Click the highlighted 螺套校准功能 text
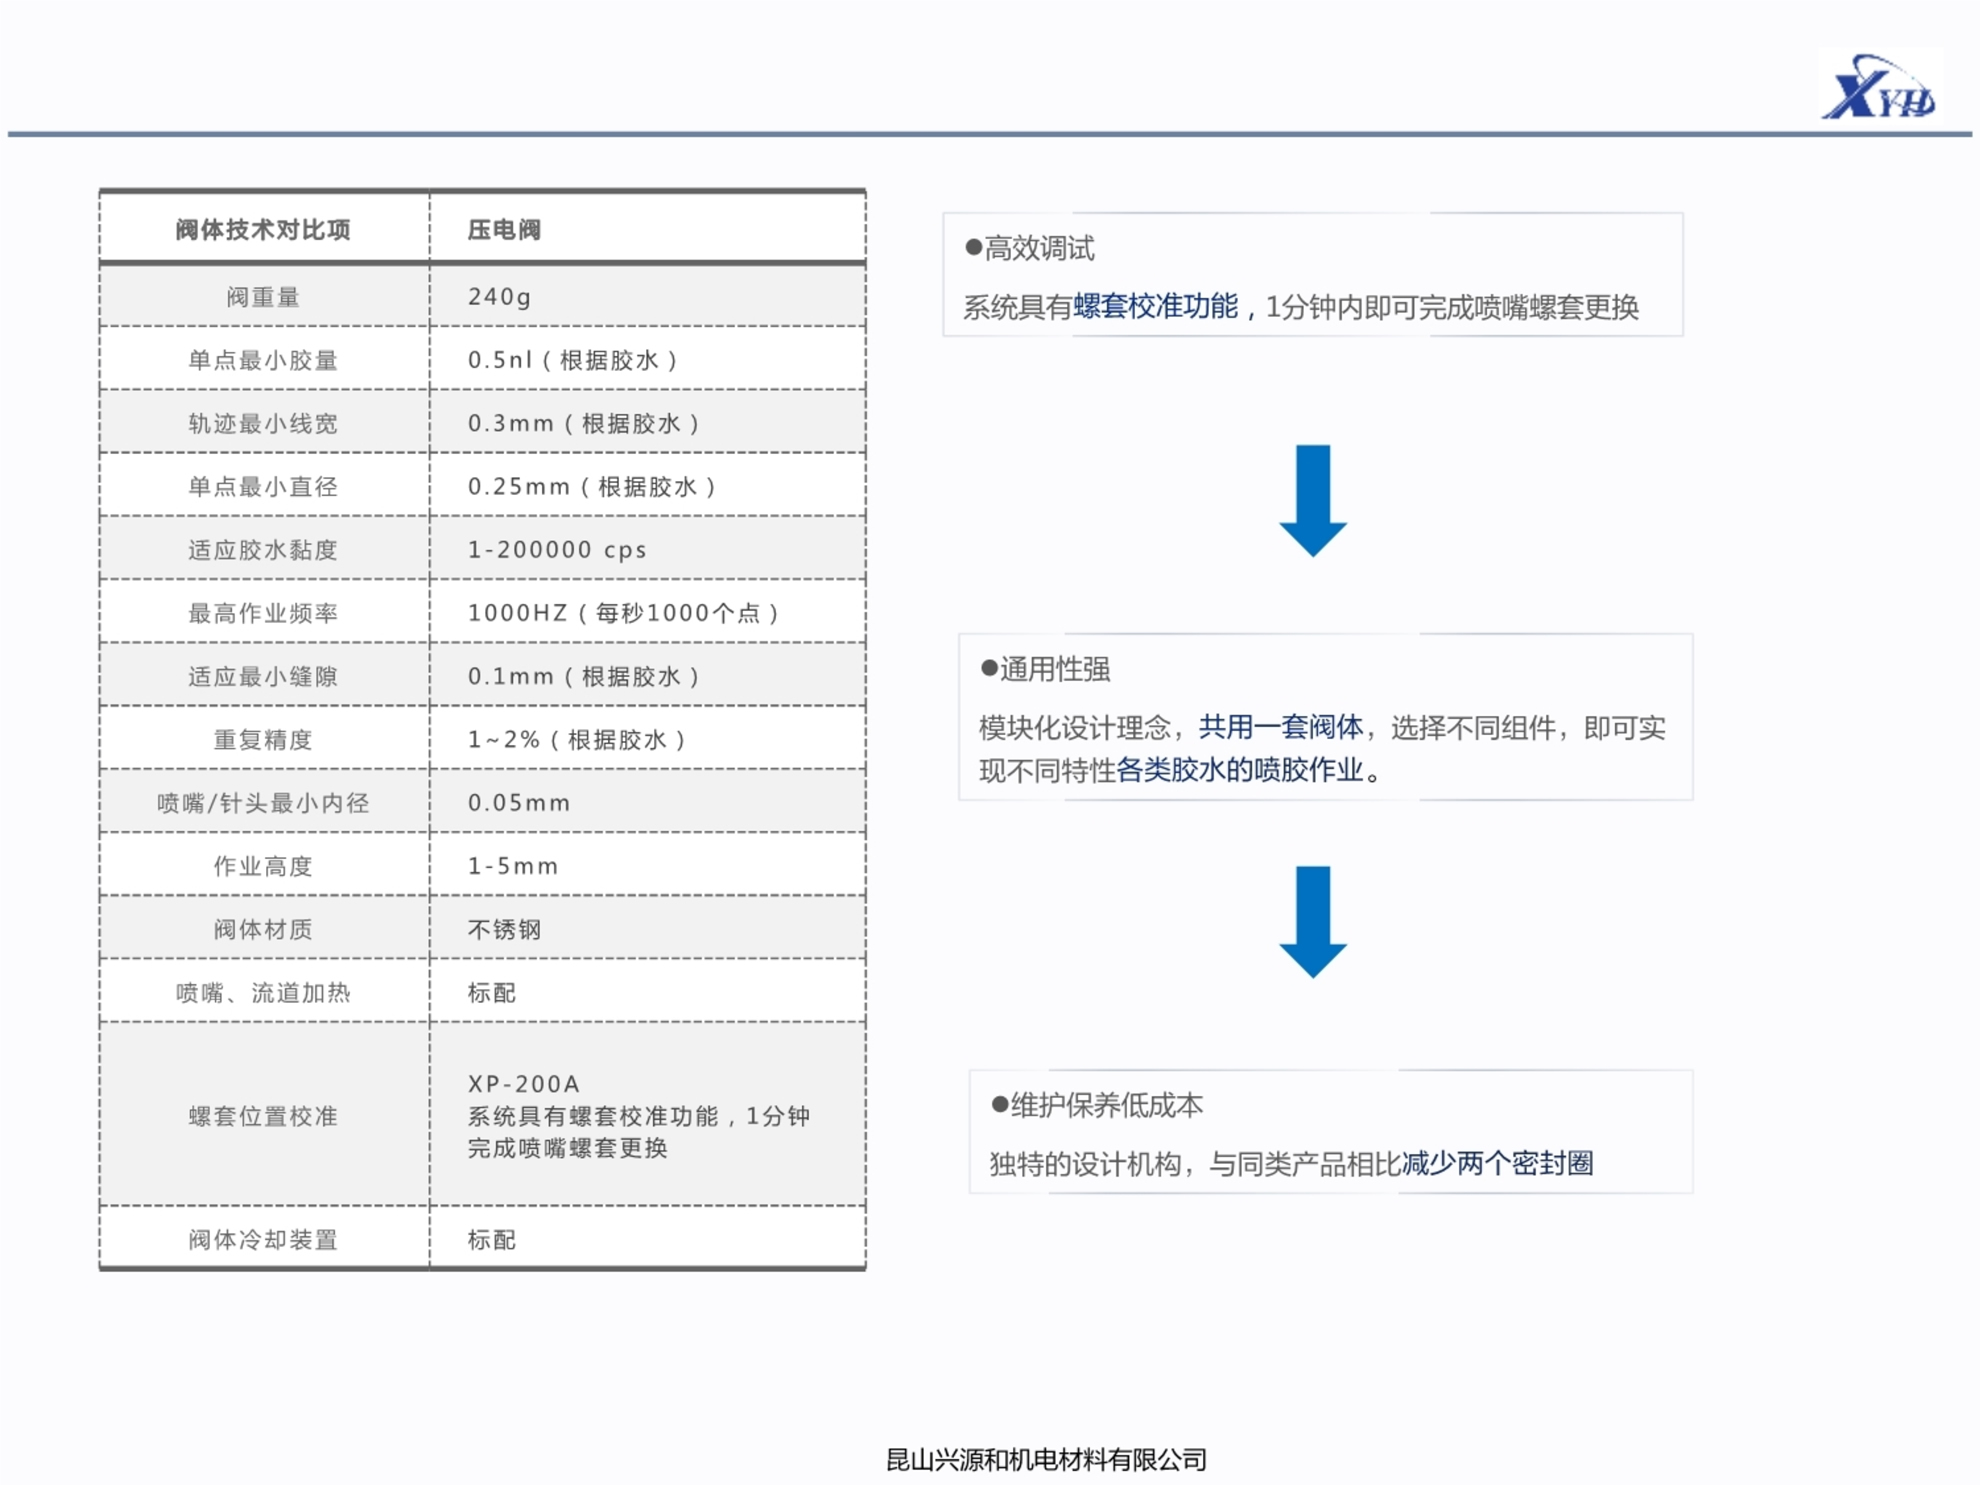 point(1156,306)
